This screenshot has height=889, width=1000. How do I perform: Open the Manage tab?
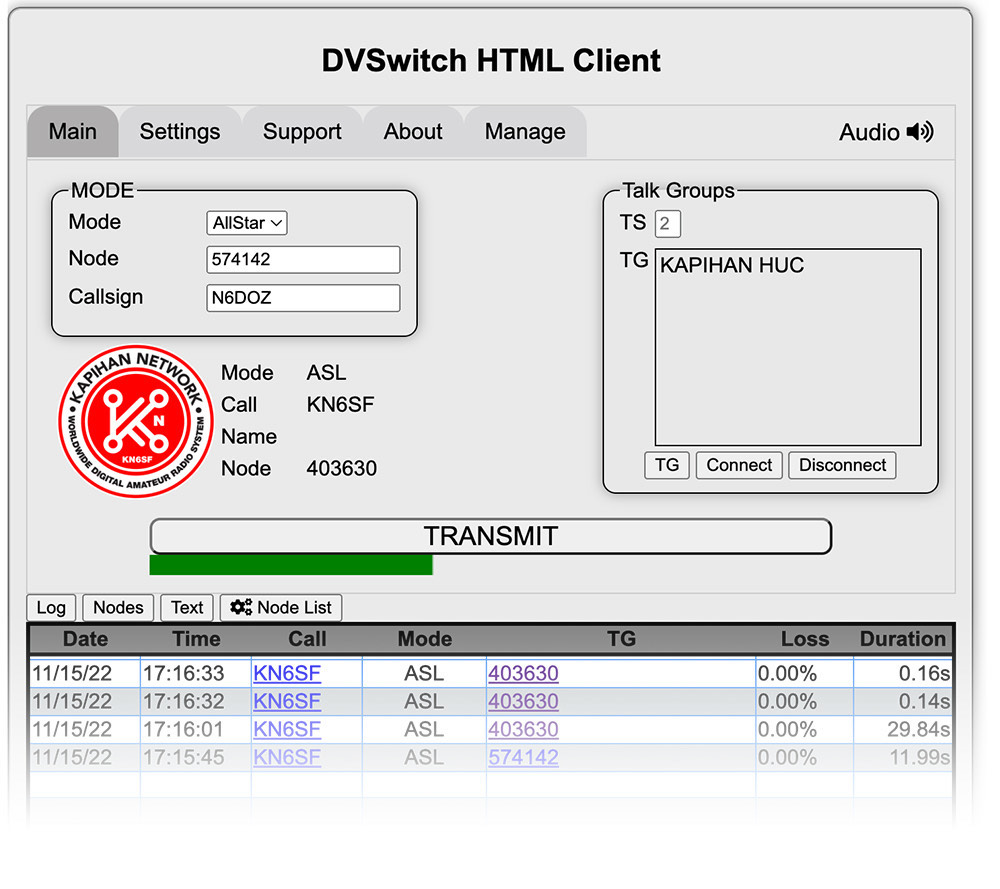(525, 131)
